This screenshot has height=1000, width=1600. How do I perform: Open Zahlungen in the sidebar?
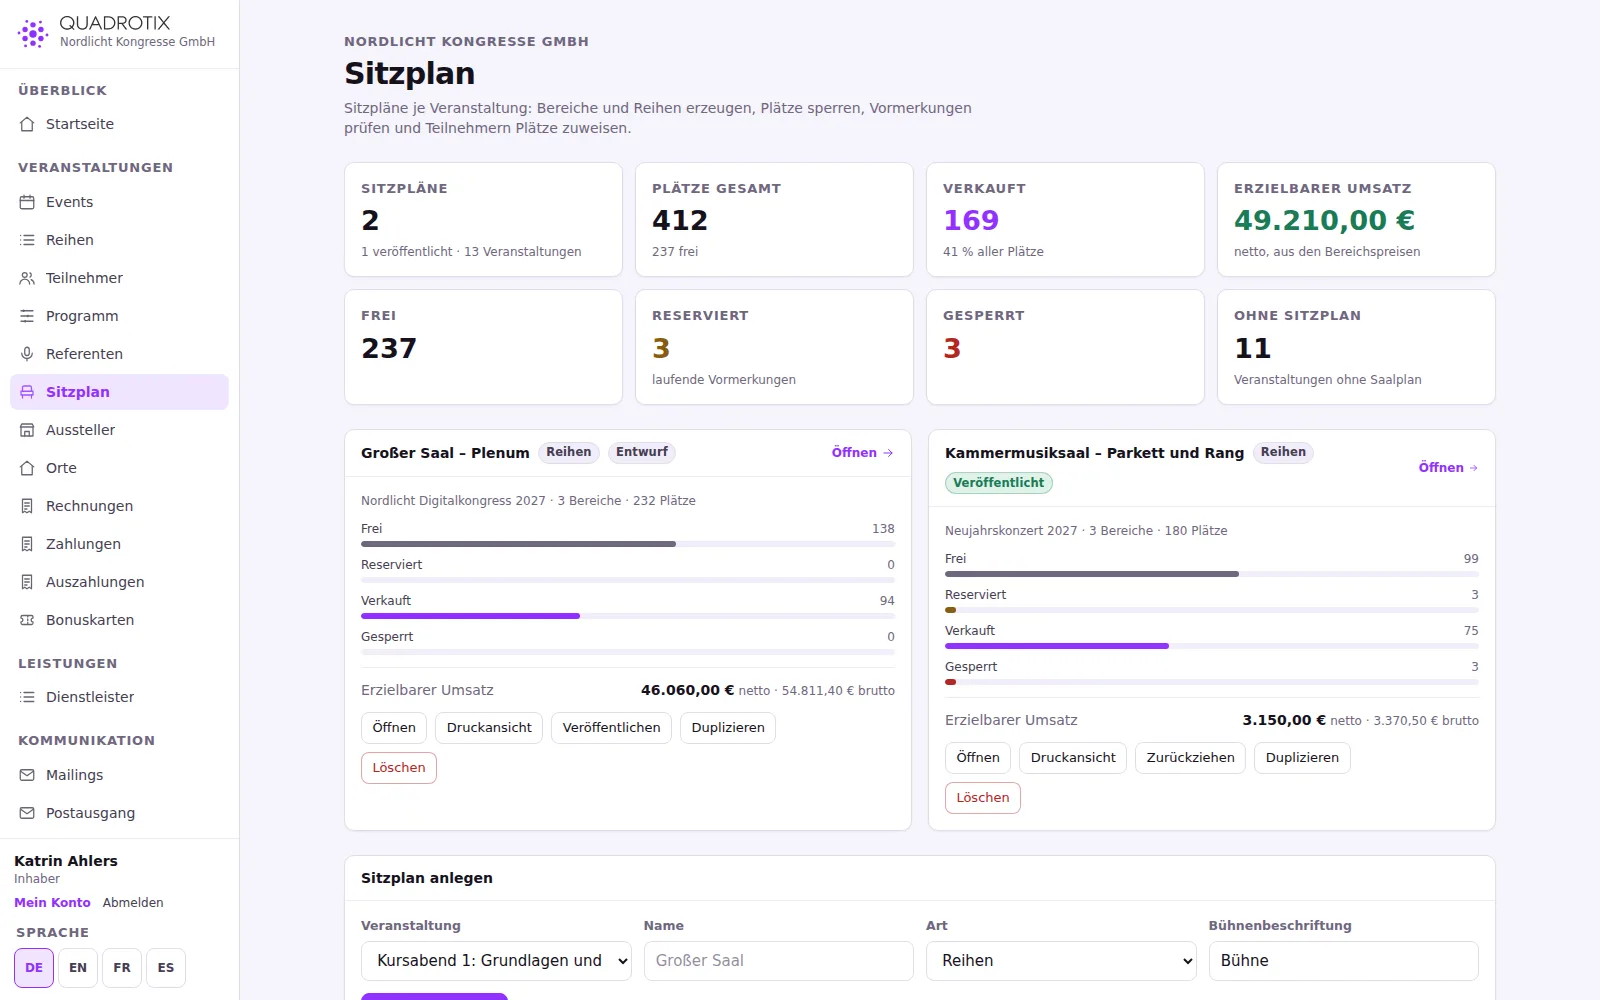[119, 544]
